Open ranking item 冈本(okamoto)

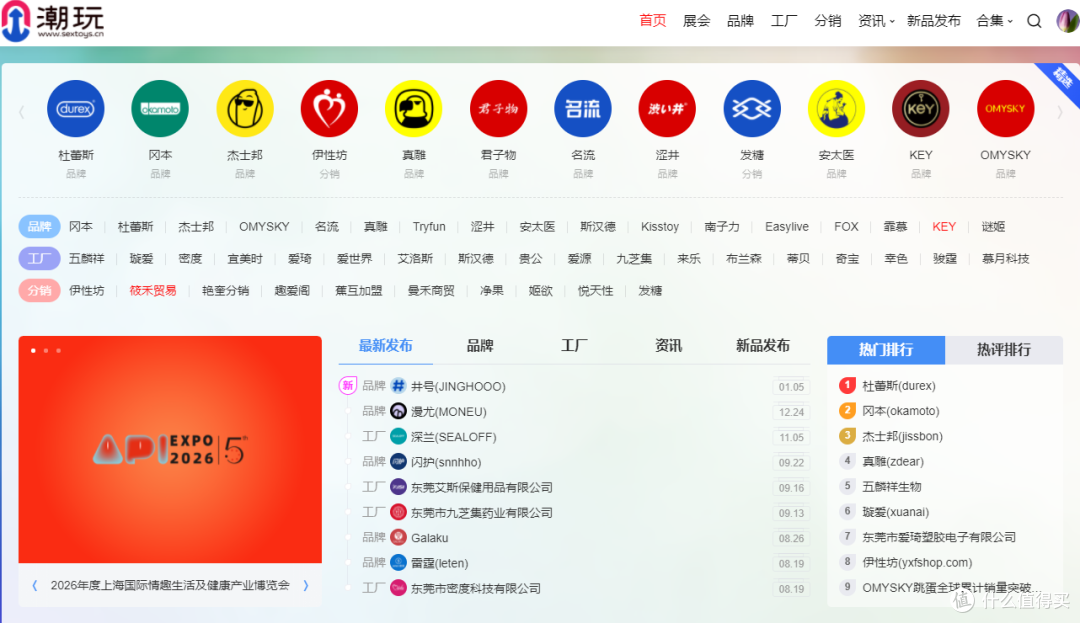pyautogui.click(x=901, y=411)
